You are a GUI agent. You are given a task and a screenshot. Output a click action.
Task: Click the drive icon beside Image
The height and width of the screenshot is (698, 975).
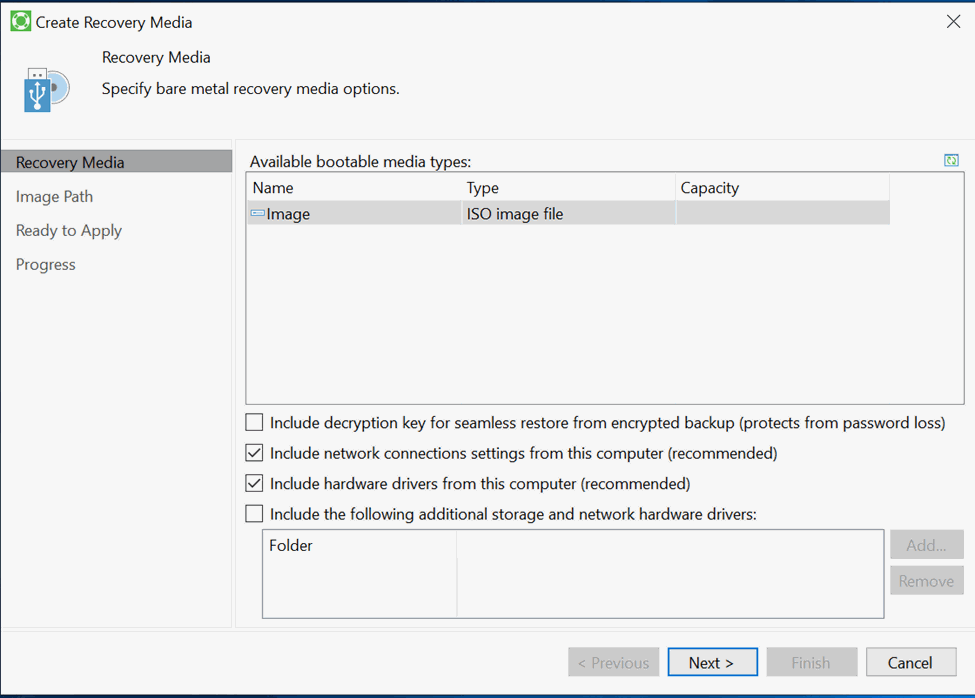(257, 213)
